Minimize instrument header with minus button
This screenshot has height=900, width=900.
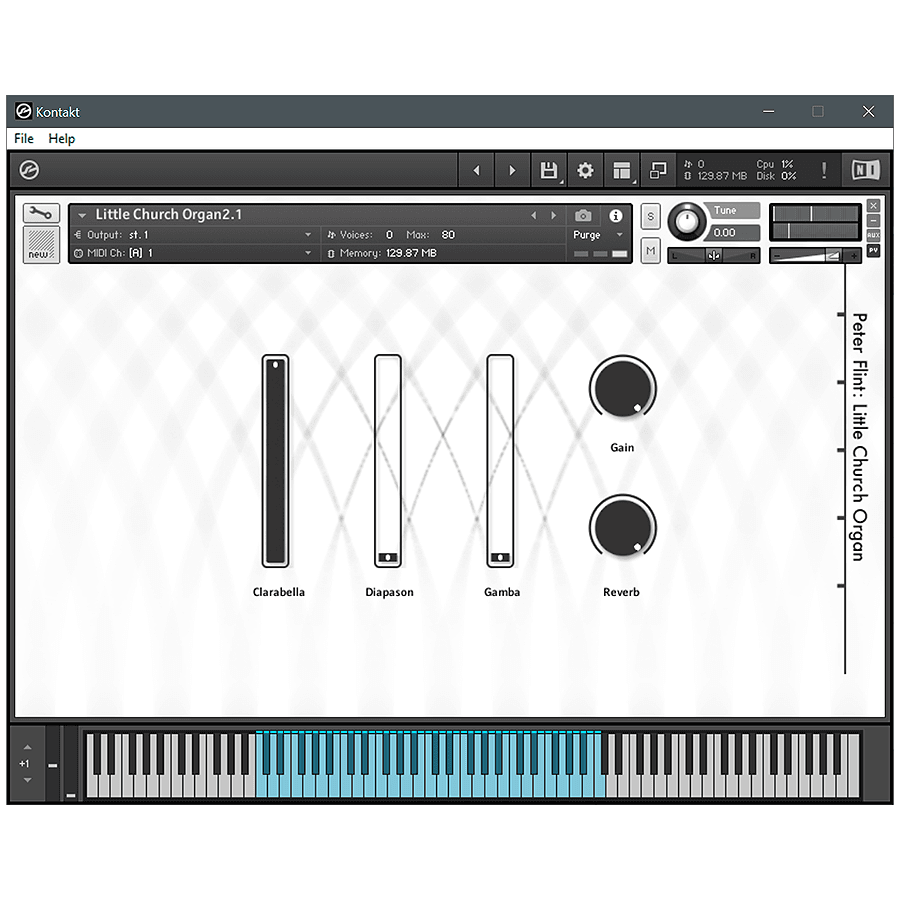click(873, 220)
